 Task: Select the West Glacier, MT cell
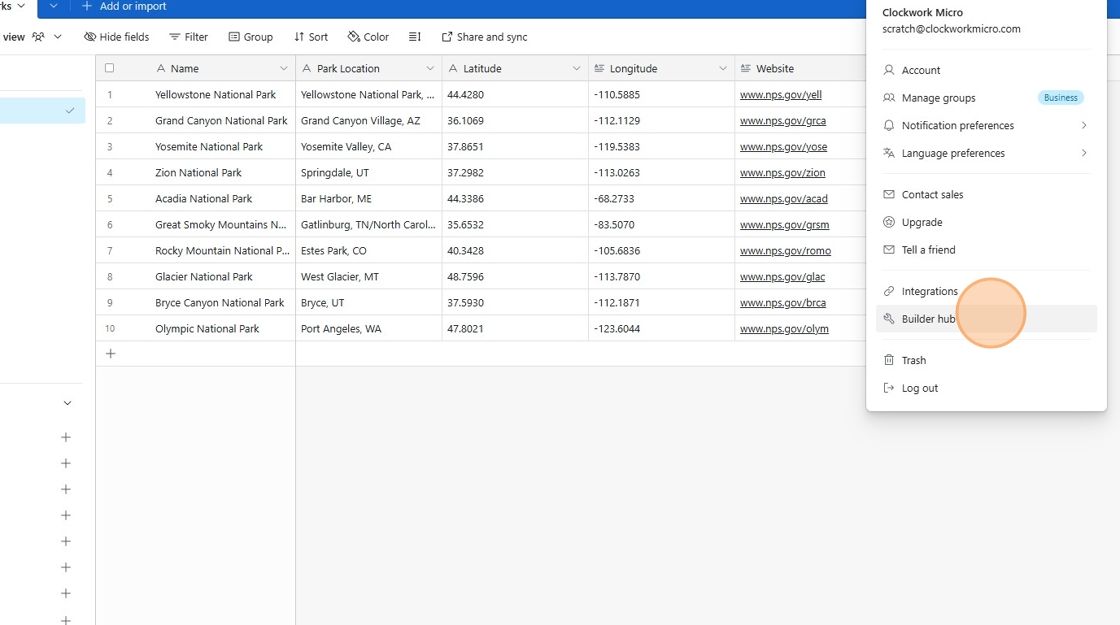pos(369,276)
